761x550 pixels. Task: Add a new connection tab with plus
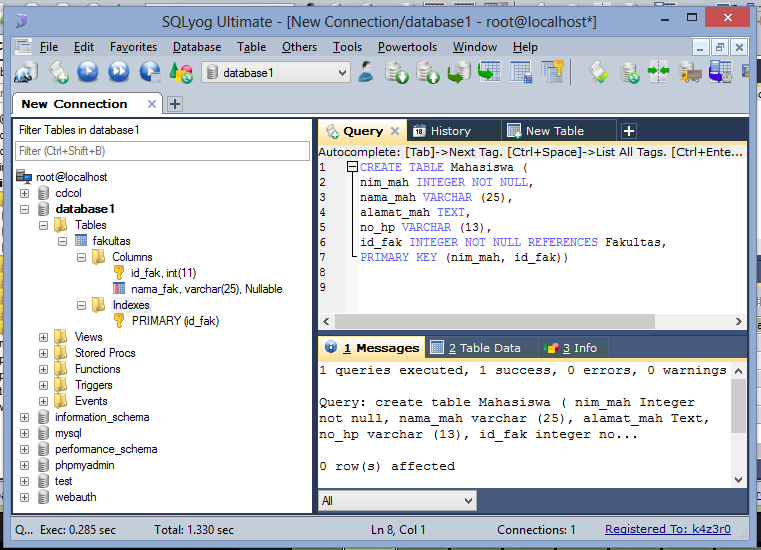pyautogui.click(x=175, y=104)
